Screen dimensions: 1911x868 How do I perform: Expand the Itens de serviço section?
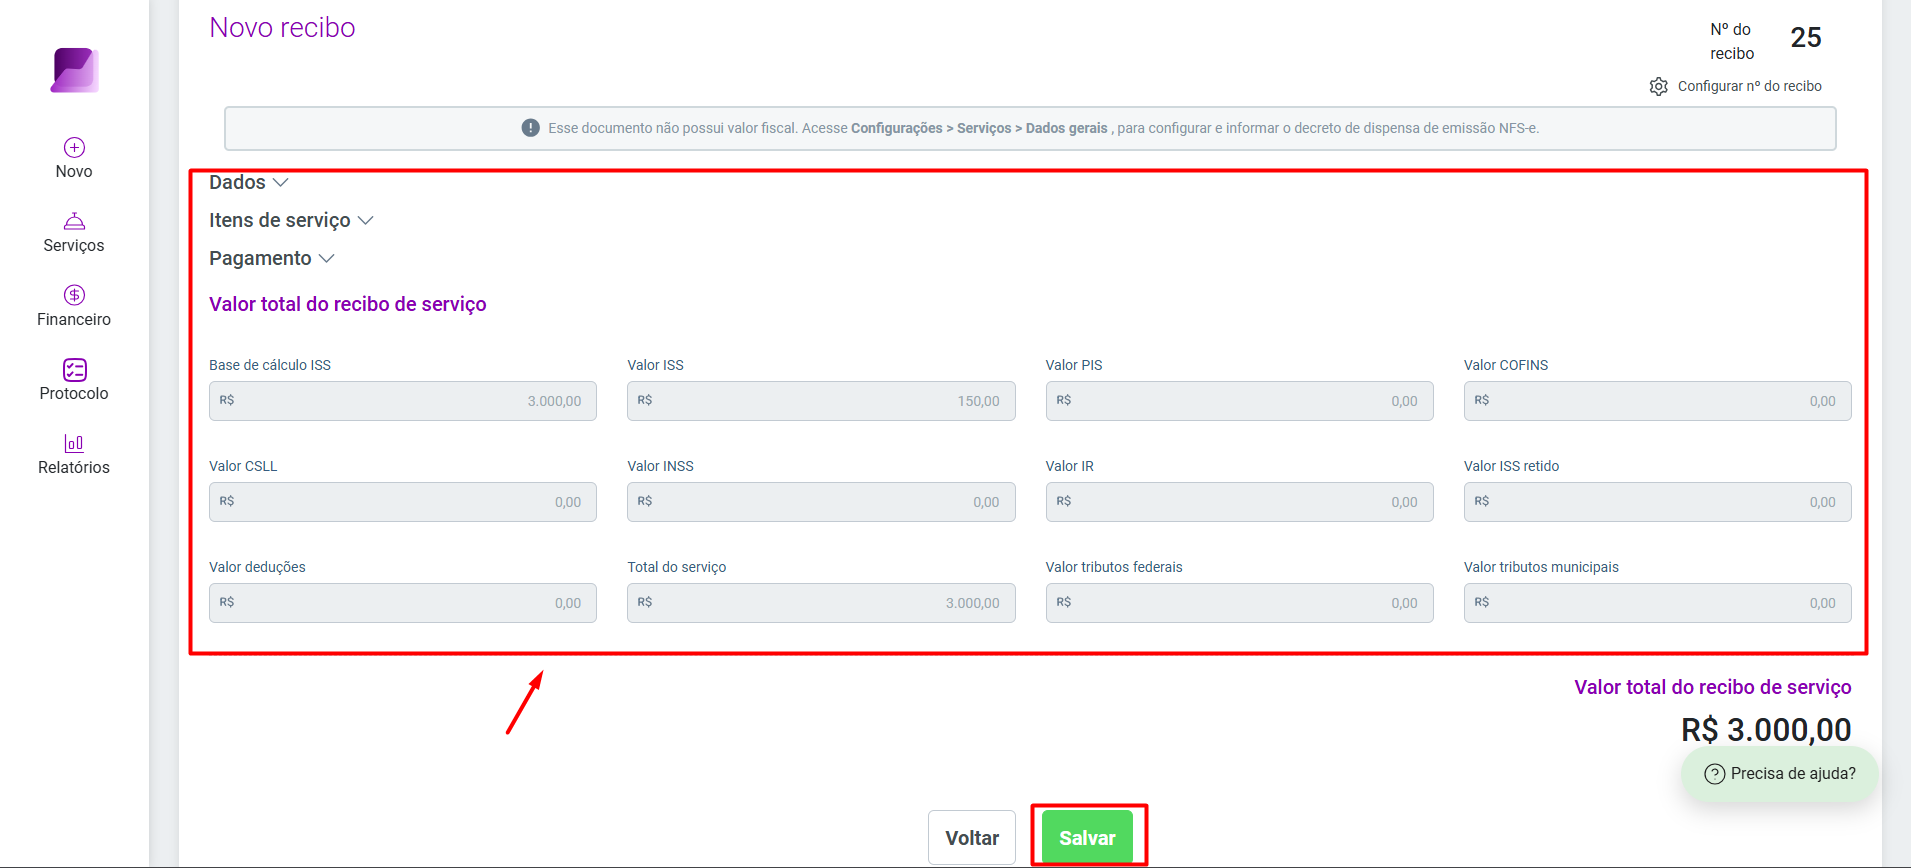pyautogui.click(x=291, y=220)
